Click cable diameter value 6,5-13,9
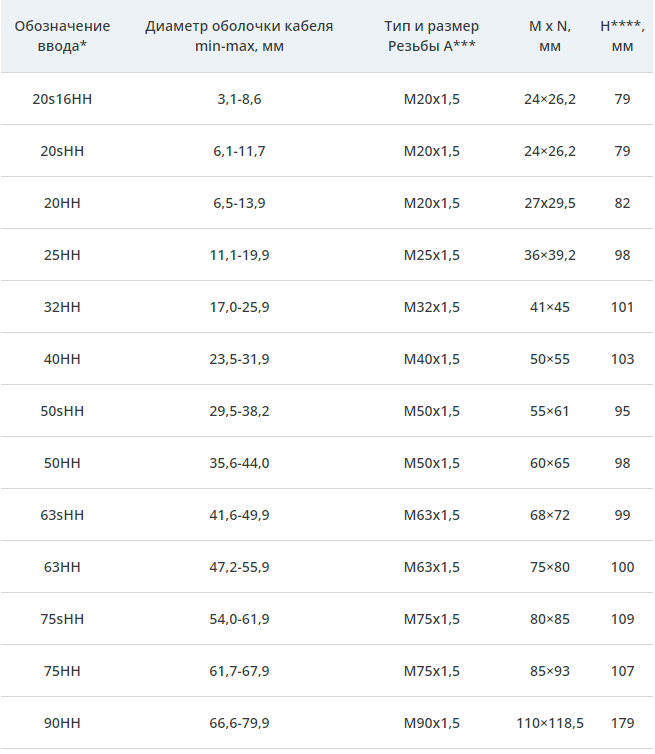 [x=239, y=203]
